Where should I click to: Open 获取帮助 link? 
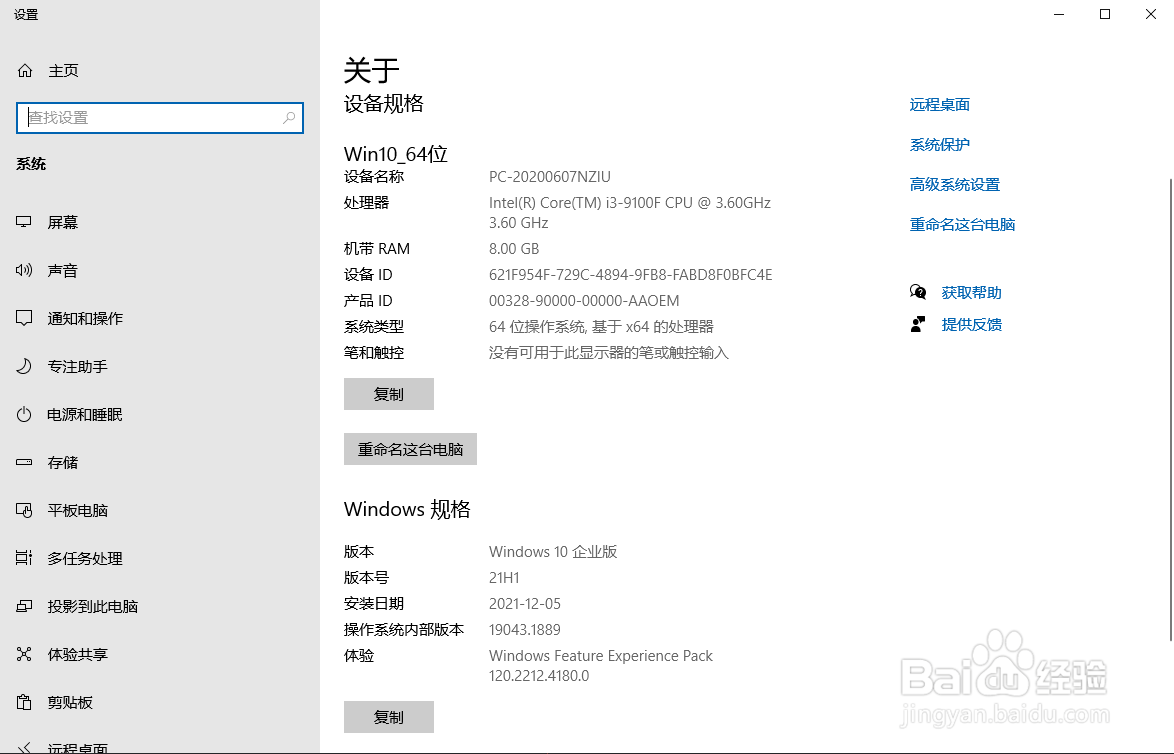pyautogui.click(x=971, y=293)
